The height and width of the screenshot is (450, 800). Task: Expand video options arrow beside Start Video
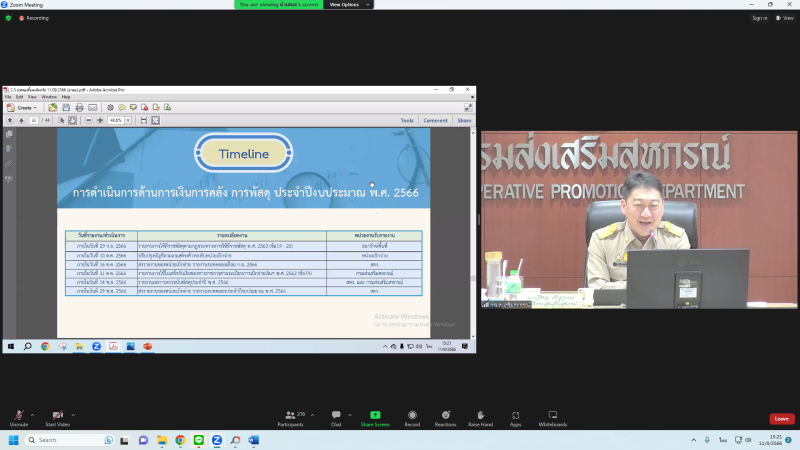[x=73, y=415]
